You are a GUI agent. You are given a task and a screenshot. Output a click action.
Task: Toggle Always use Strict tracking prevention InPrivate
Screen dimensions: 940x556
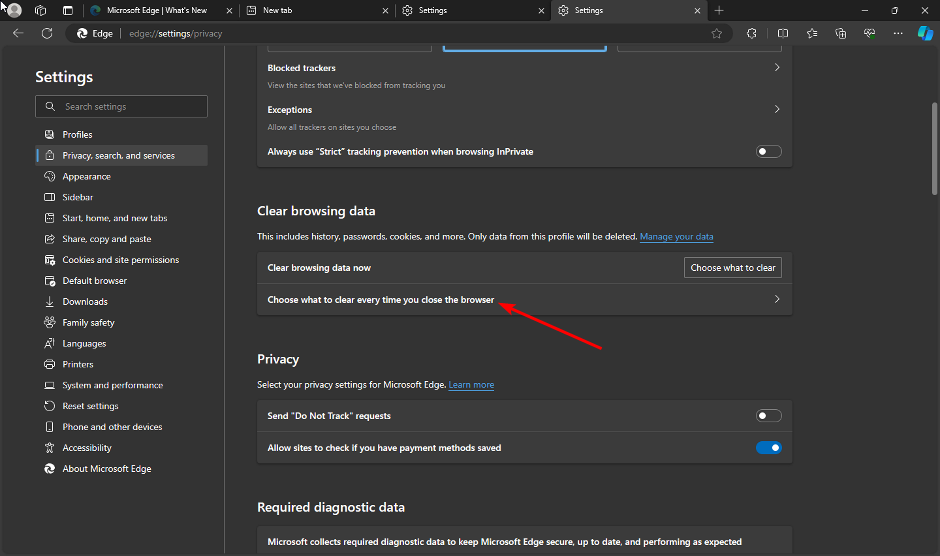click(769, 152)
